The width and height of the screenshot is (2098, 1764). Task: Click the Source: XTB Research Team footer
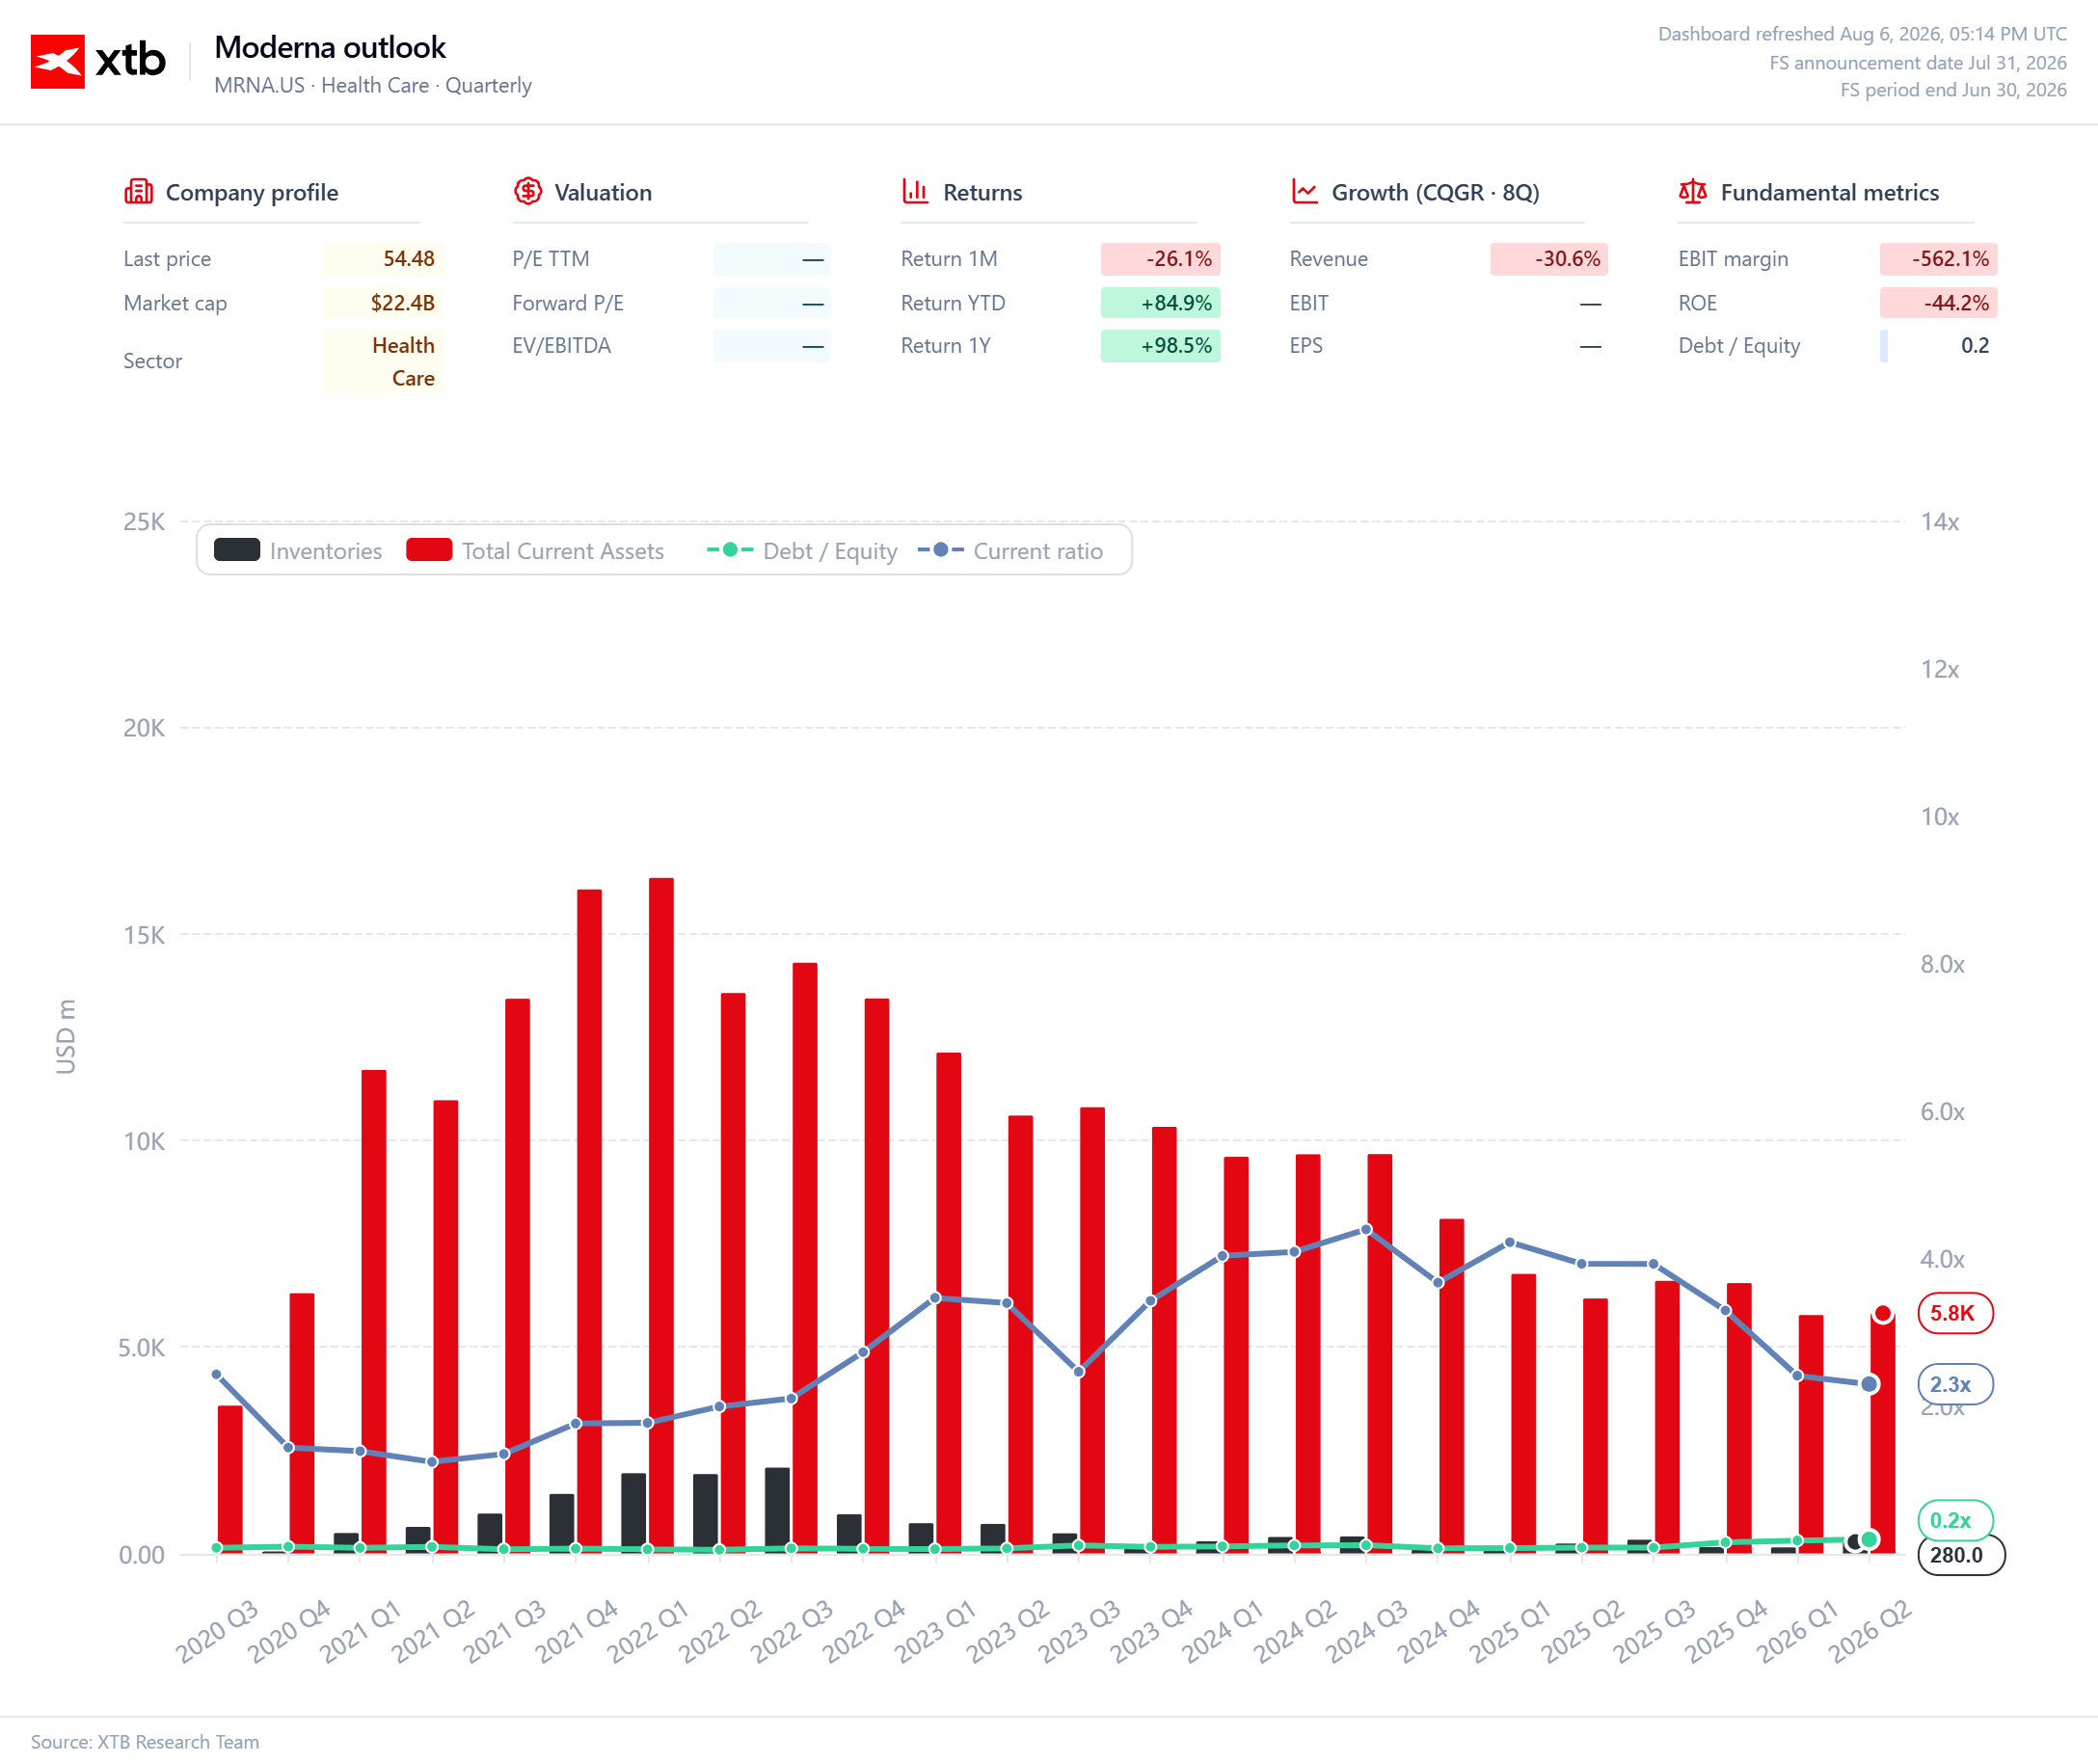pos(145,1742)
